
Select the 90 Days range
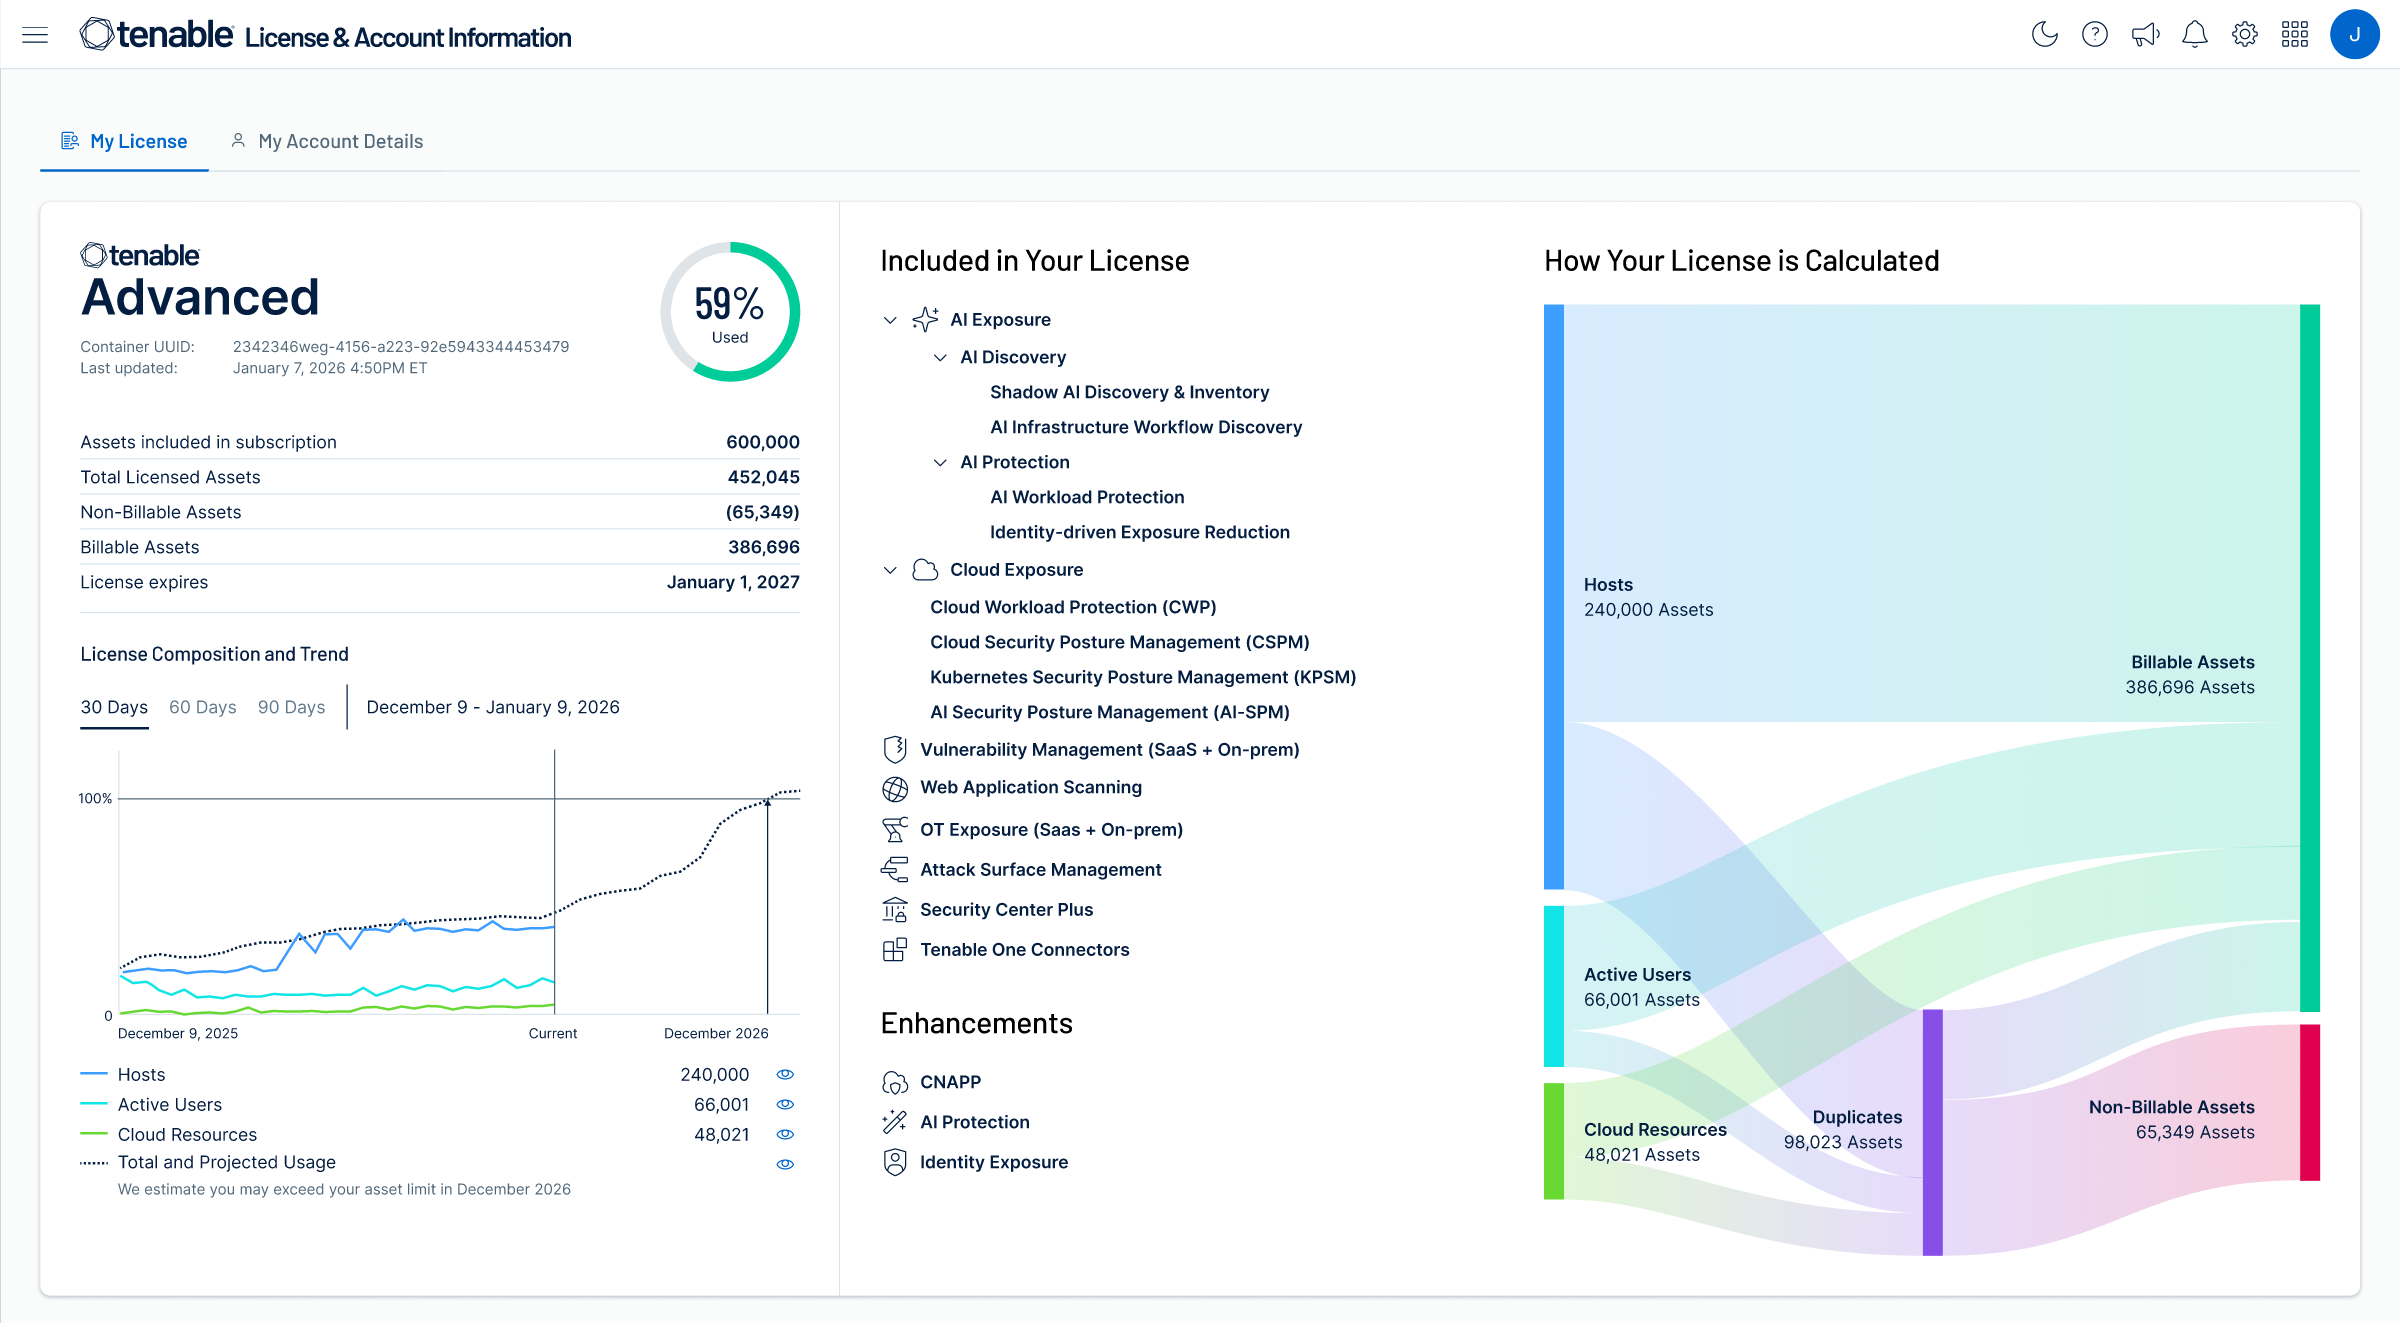click(x=291, y=707)
